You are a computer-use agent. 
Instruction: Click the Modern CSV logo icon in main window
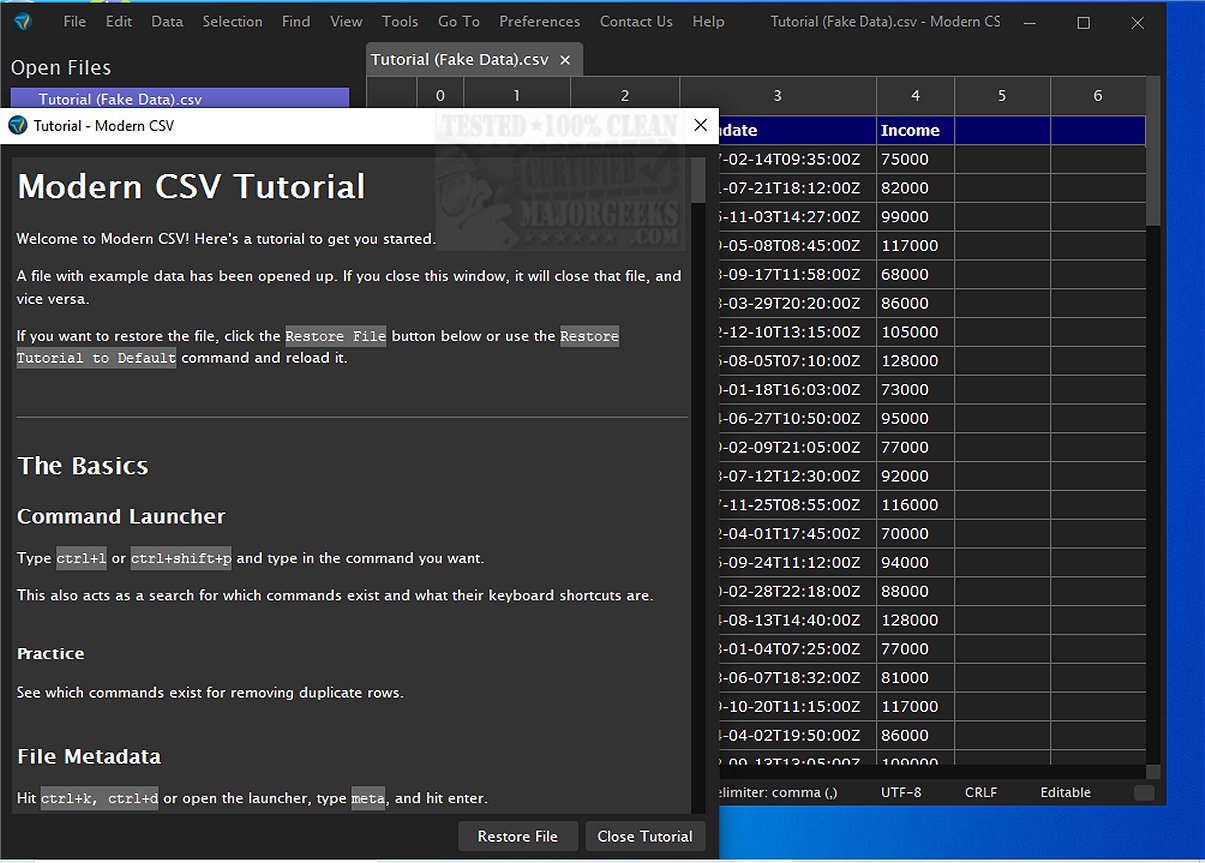pyautogui.click(x=23, y=21)
